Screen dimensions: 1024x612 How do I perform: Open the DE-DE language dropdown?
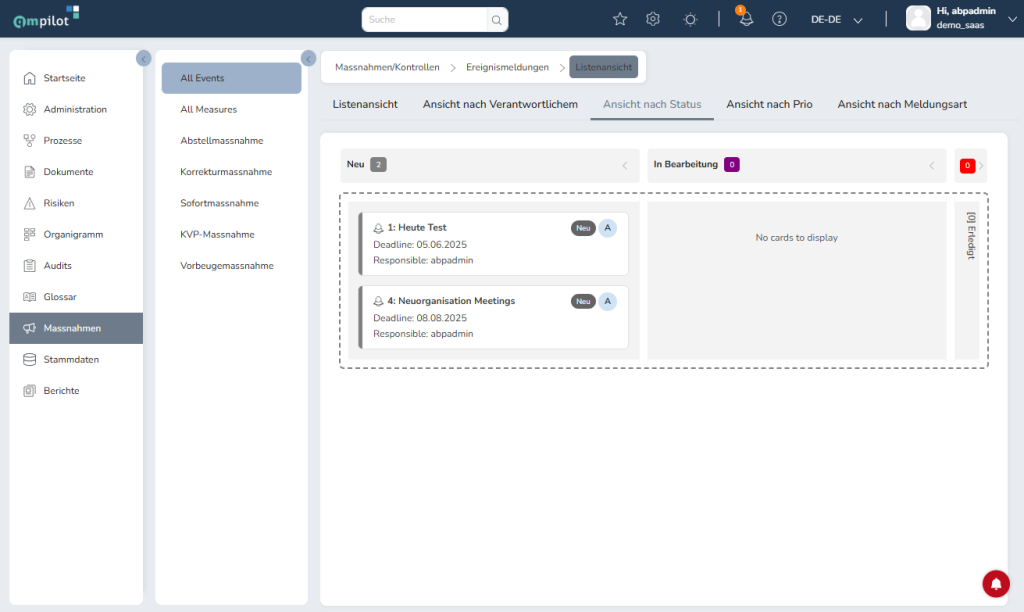(836, 20)
